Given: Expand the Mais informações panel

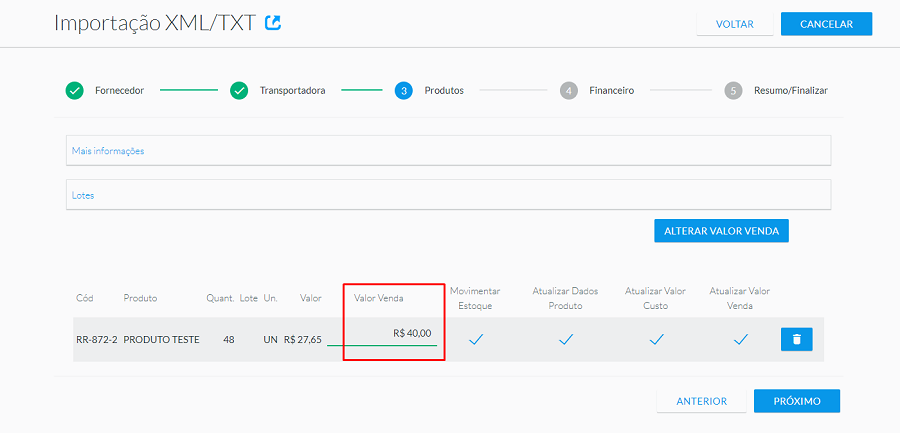Looking at the screenshot, I should (x=448, y=150).
